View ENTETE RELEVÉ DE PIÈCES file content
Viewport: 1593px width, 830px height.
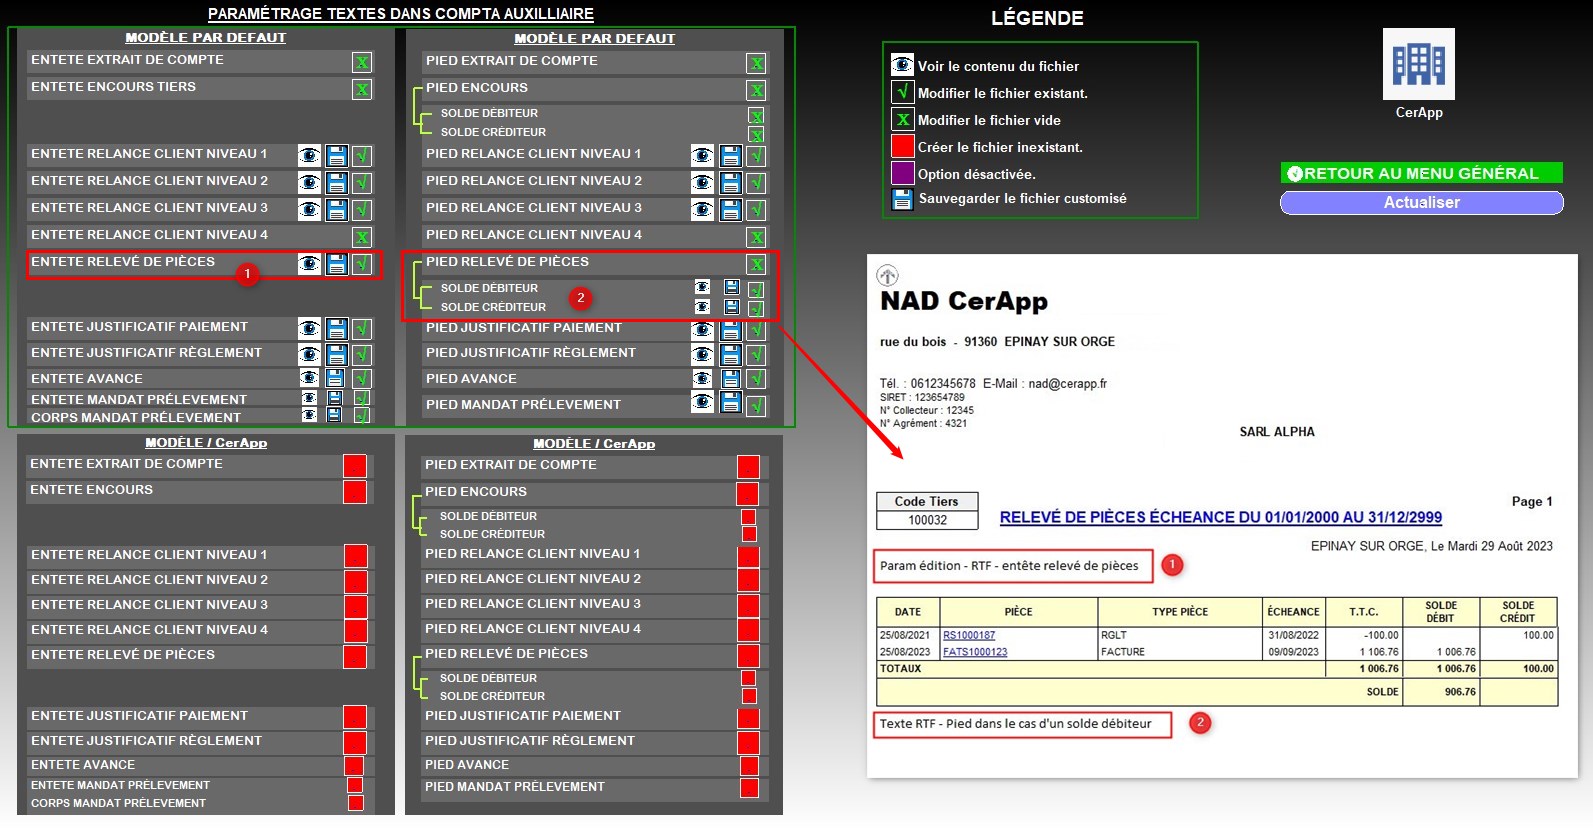coord(309,264)
